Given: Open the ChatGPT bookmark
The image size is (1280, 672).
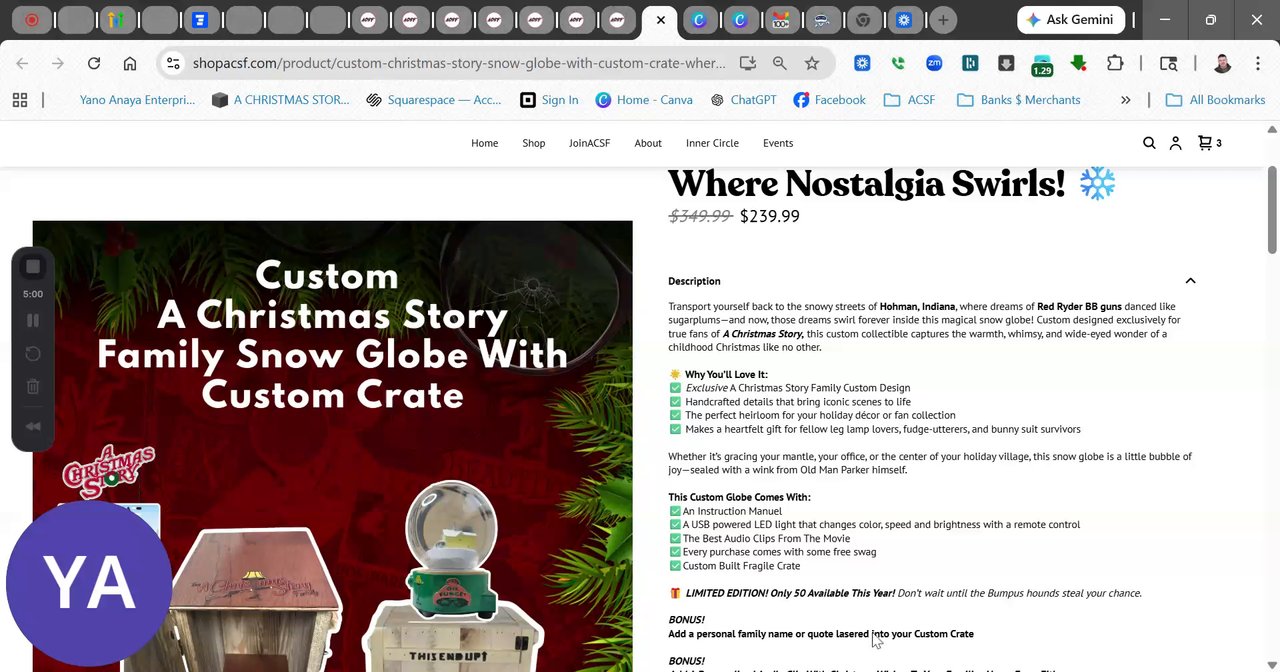Looking at the screenshot, I should click(x=744, y=100).
